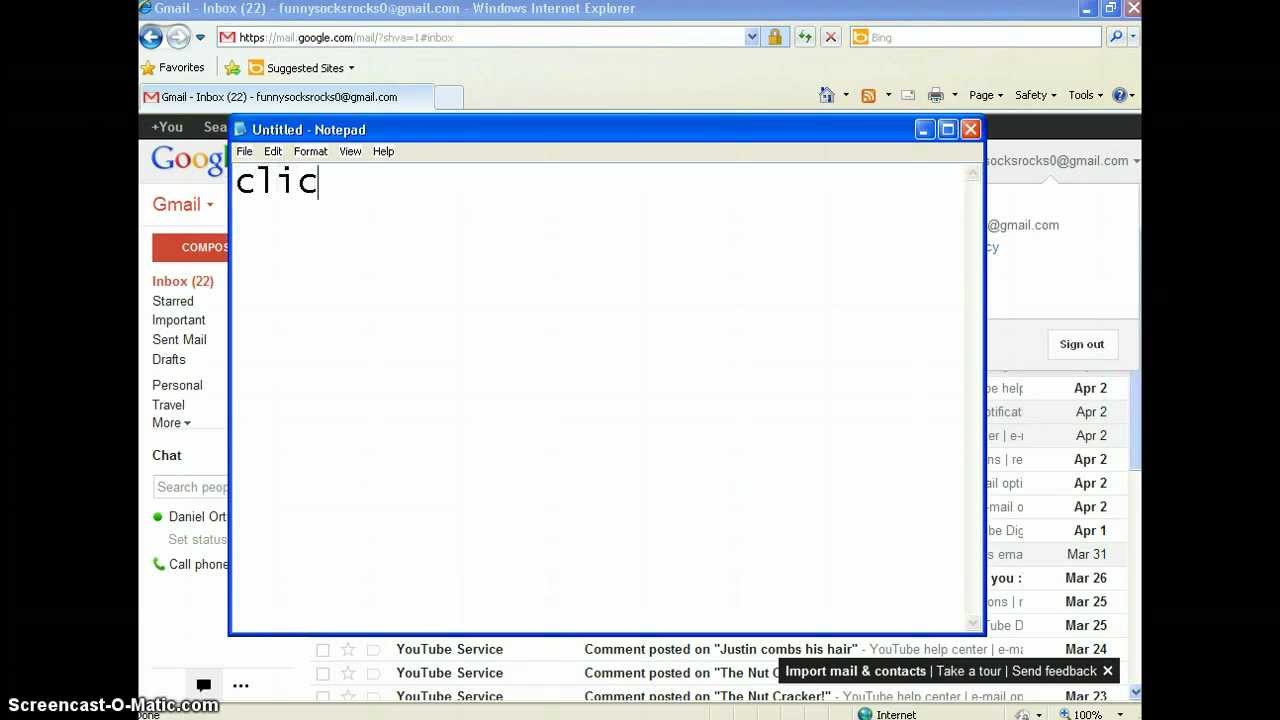Select the Gmail Inbox browser tab
Image resolution: width=1280 pixels, height=720 pixels.
coord(285,97)
